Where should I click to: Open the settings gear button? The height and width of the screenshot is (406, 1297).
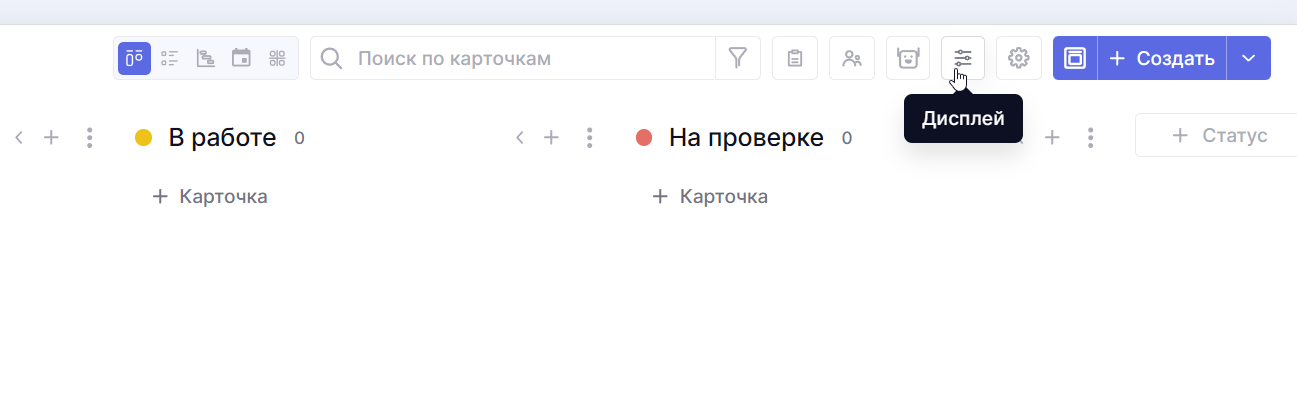(1019, 58)
